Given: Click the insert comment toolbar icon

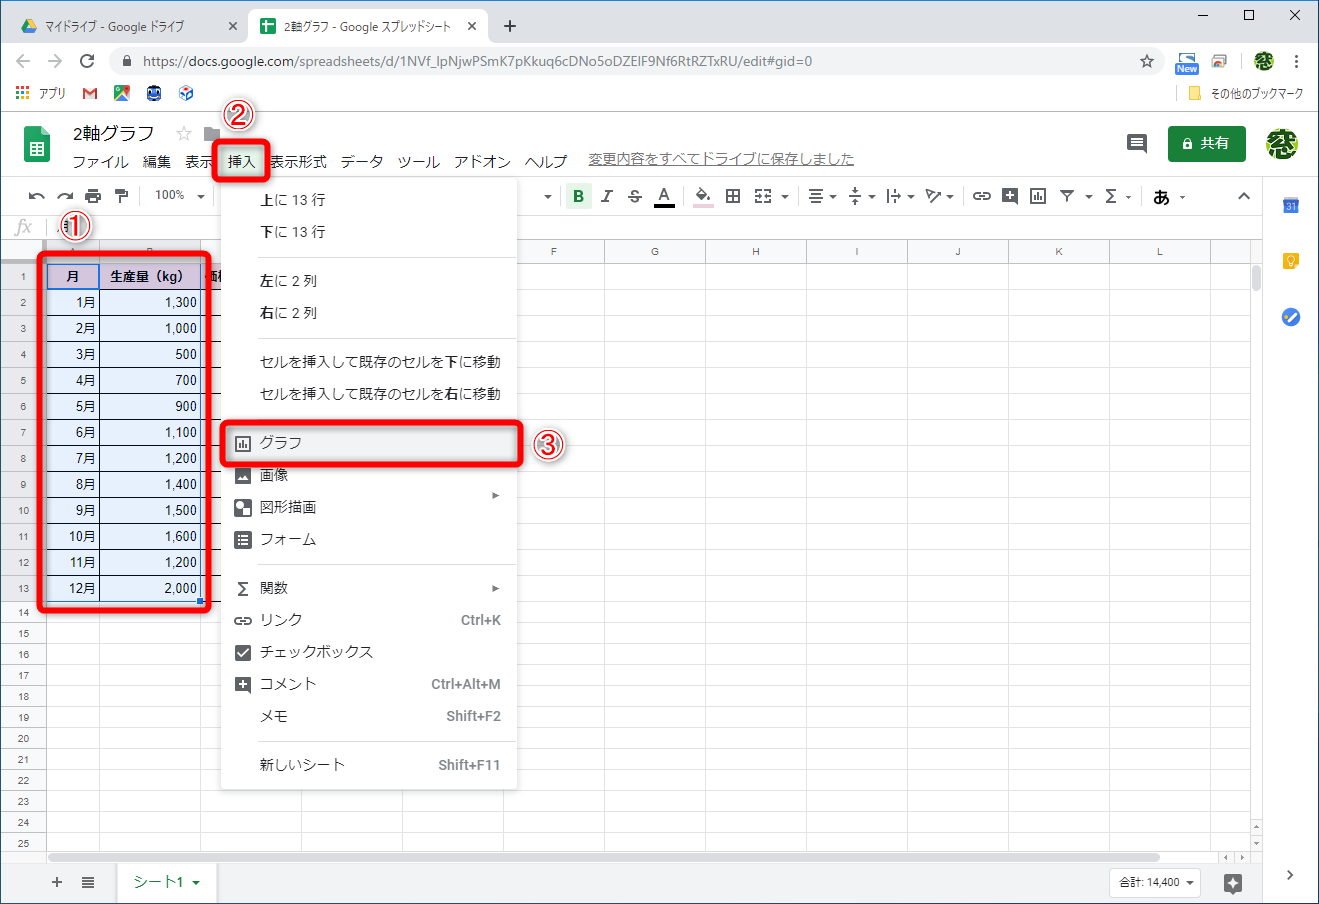Looking at the screenshot, I should click(1010, 196).
